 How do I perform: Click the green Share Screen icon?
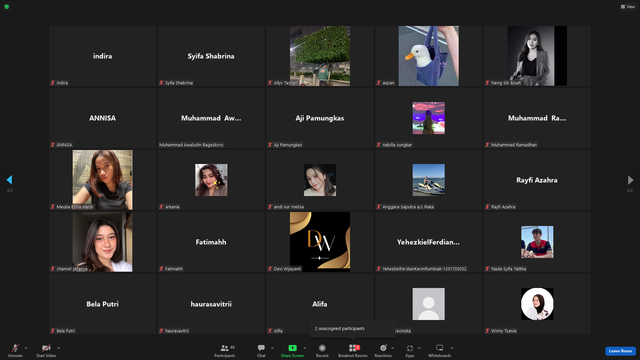(292, 348)
